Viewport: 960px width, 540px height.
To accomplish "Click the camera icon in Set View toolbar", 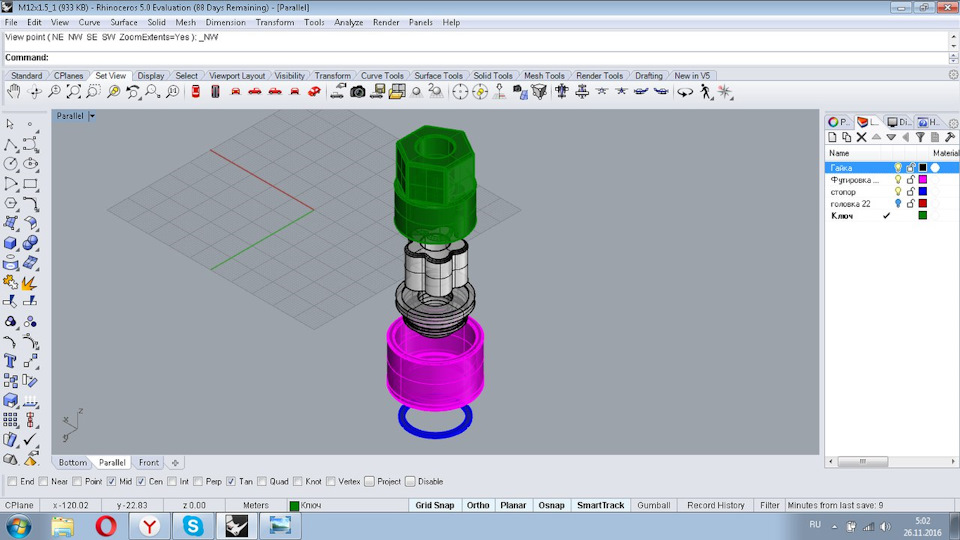I will (358, 92).
